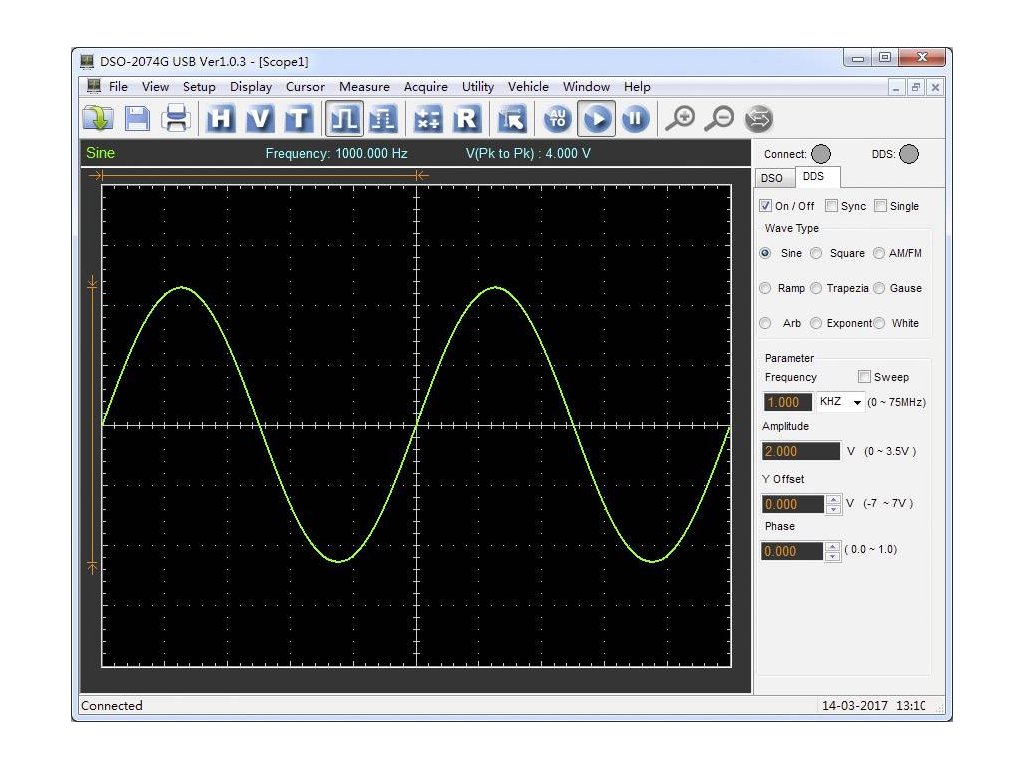1024x768 pixels.
Task: Open the KHZ frequency unit dropdown
Action: 841,402
